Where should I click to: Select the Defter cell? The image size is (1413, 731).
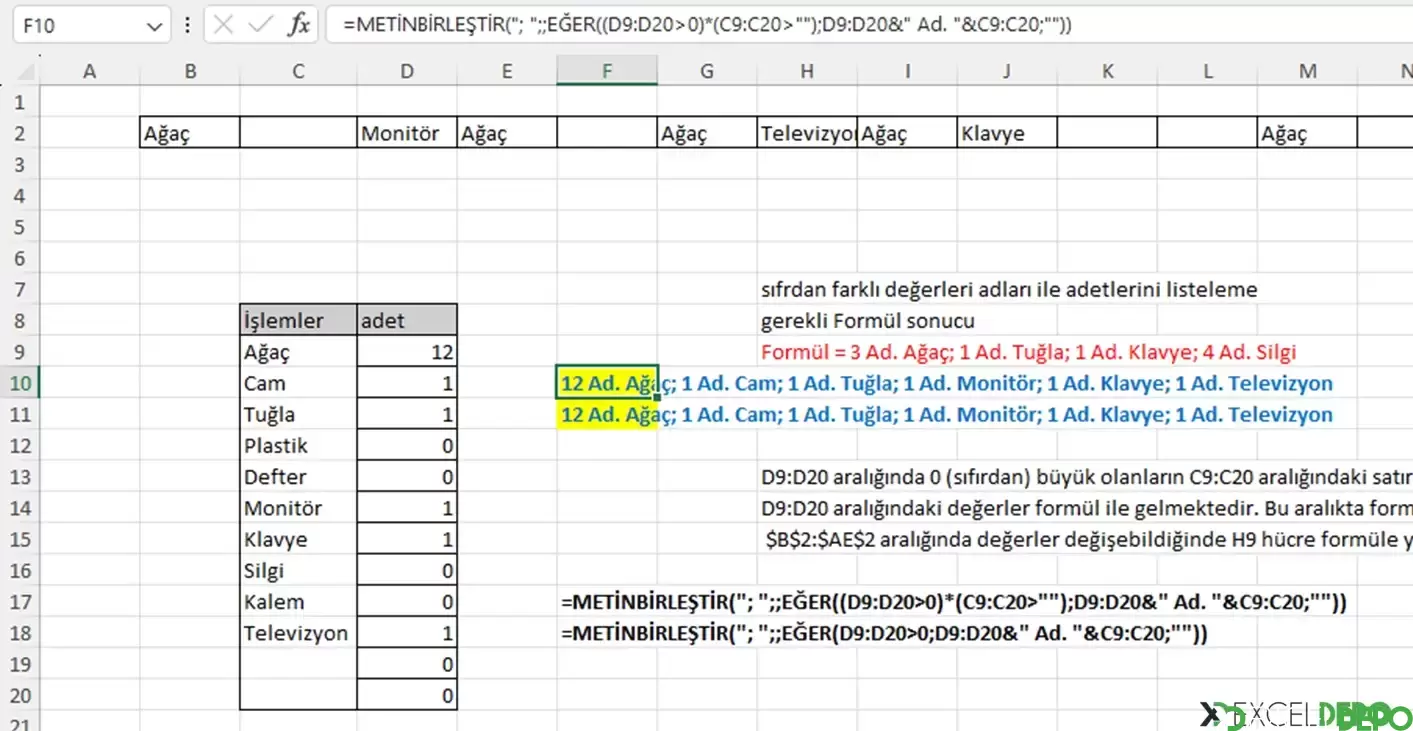click(298, 477)
